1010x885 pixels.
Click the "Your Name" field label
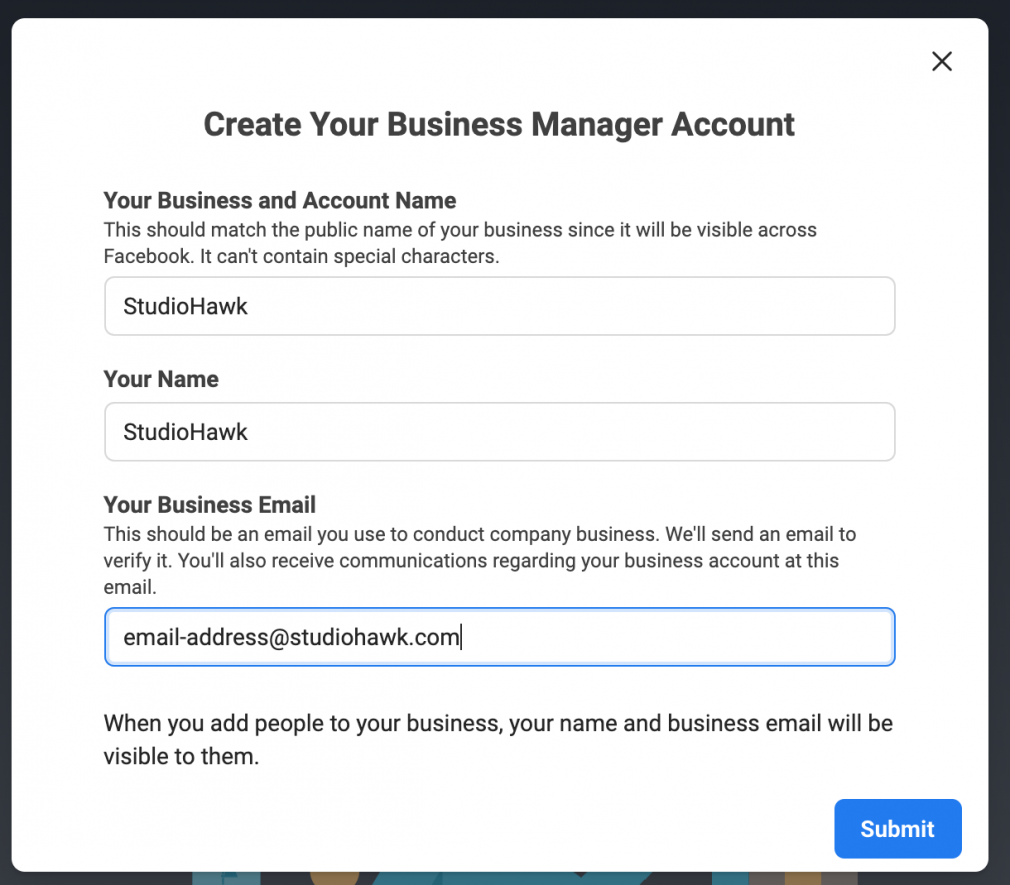coord(161,379)
